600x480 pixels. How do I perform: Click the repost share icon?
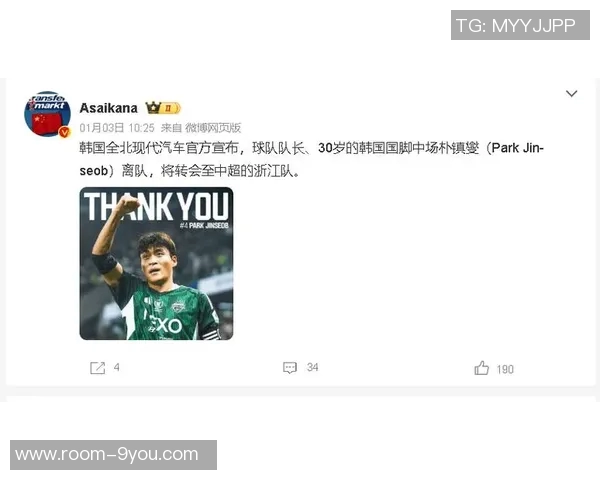[x=97, y=368]
